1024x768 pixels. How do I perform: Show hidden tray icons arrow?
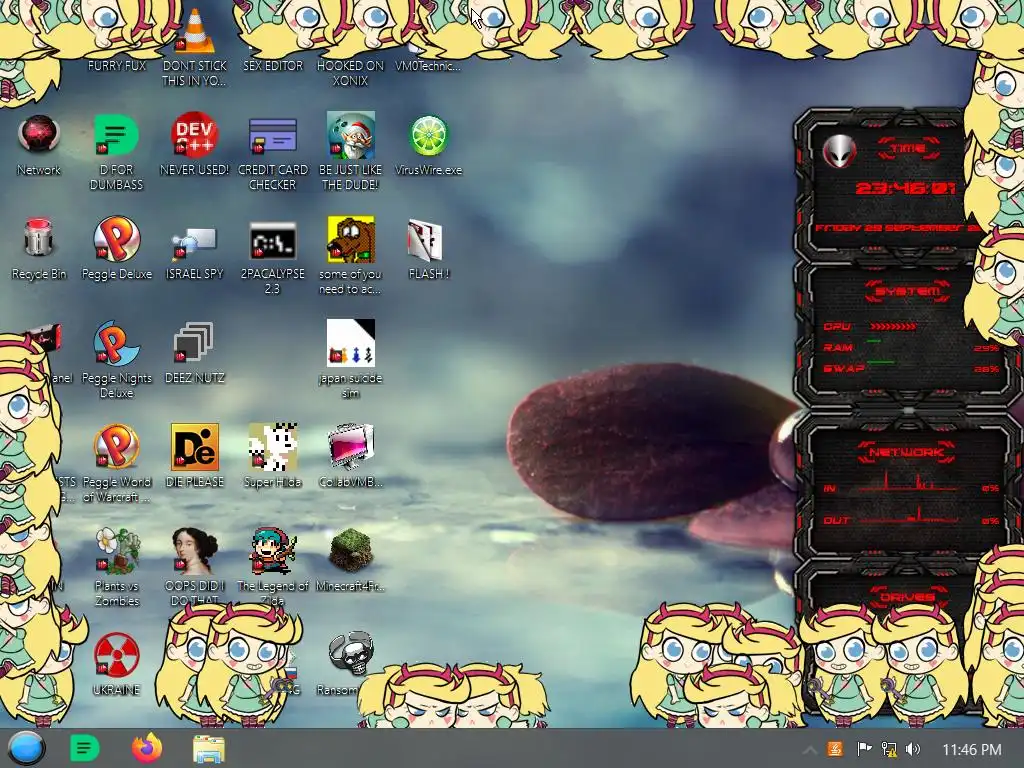808,750
